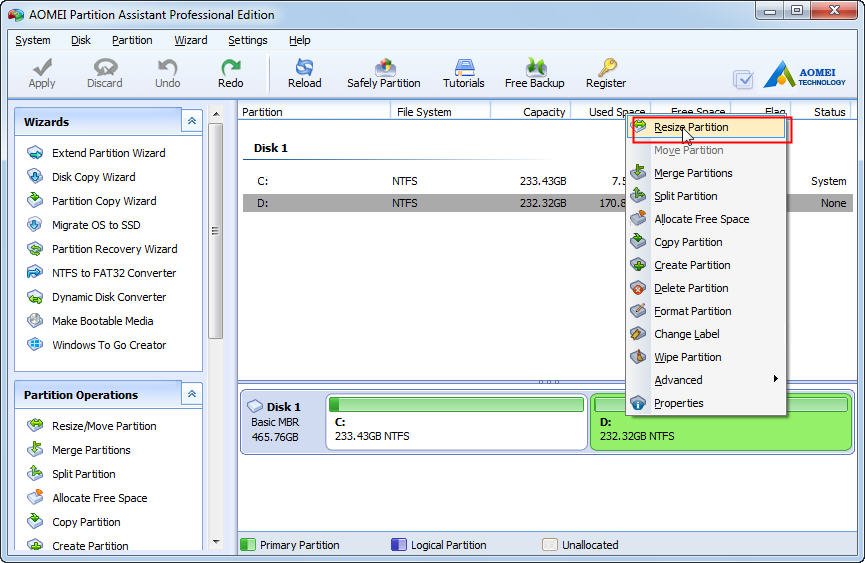Click sidebar scrollbar up arrow
865x563 pixels.
216,114
